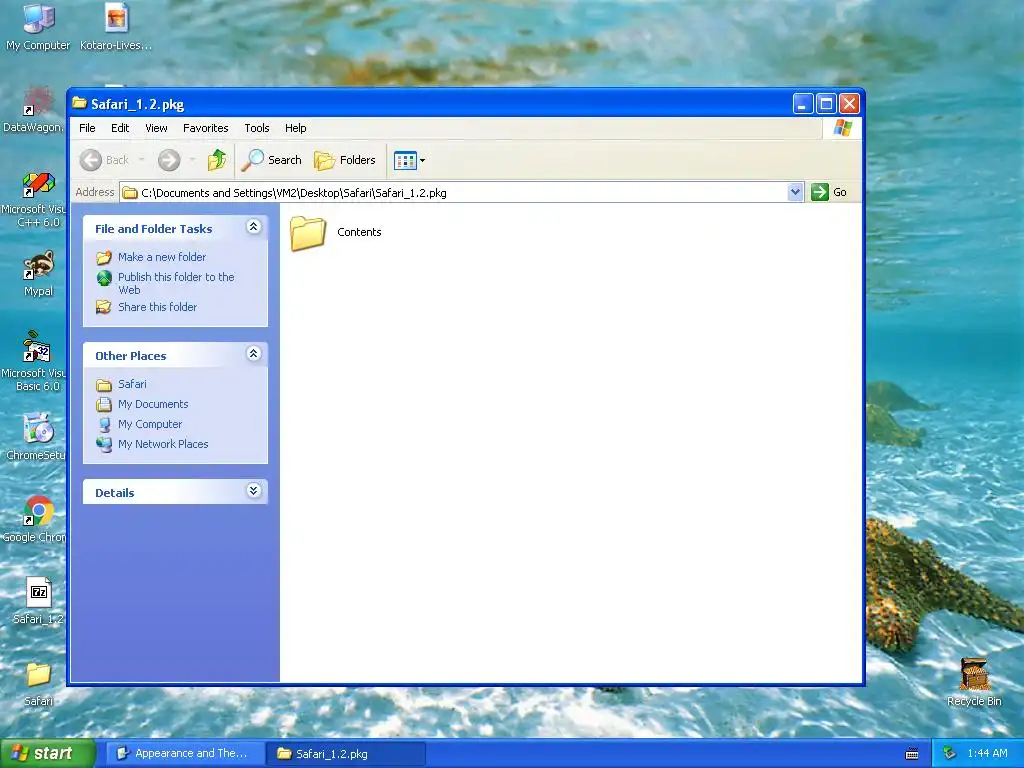Open the Tools menu
The height and width of the screenshot is (768, 1024).
[x=257, y=128]
